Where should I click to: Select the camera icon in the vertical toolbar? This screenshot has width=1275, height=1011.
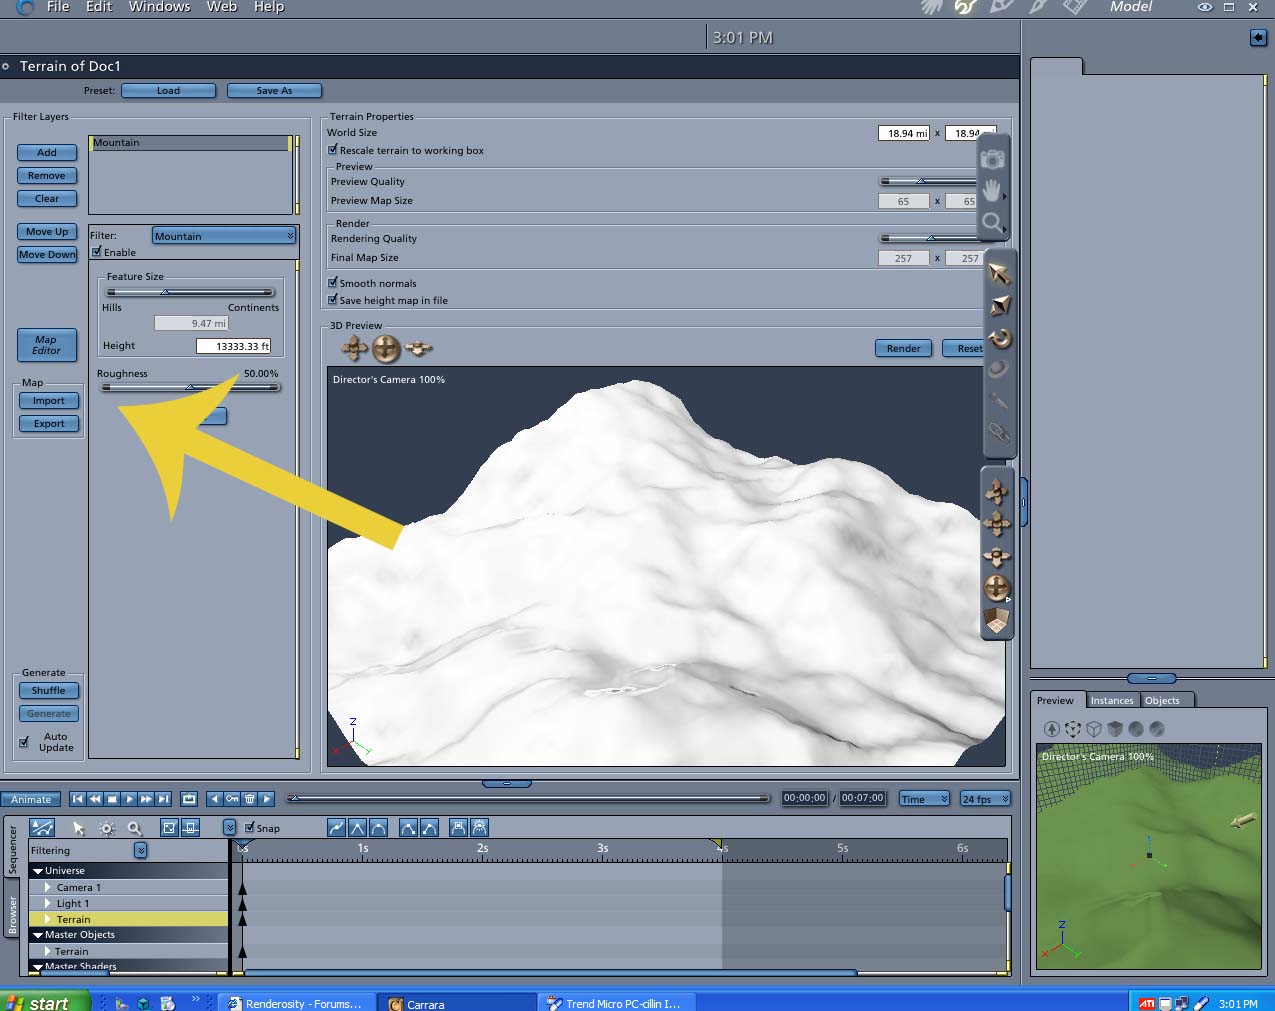(x=991, y=159)
